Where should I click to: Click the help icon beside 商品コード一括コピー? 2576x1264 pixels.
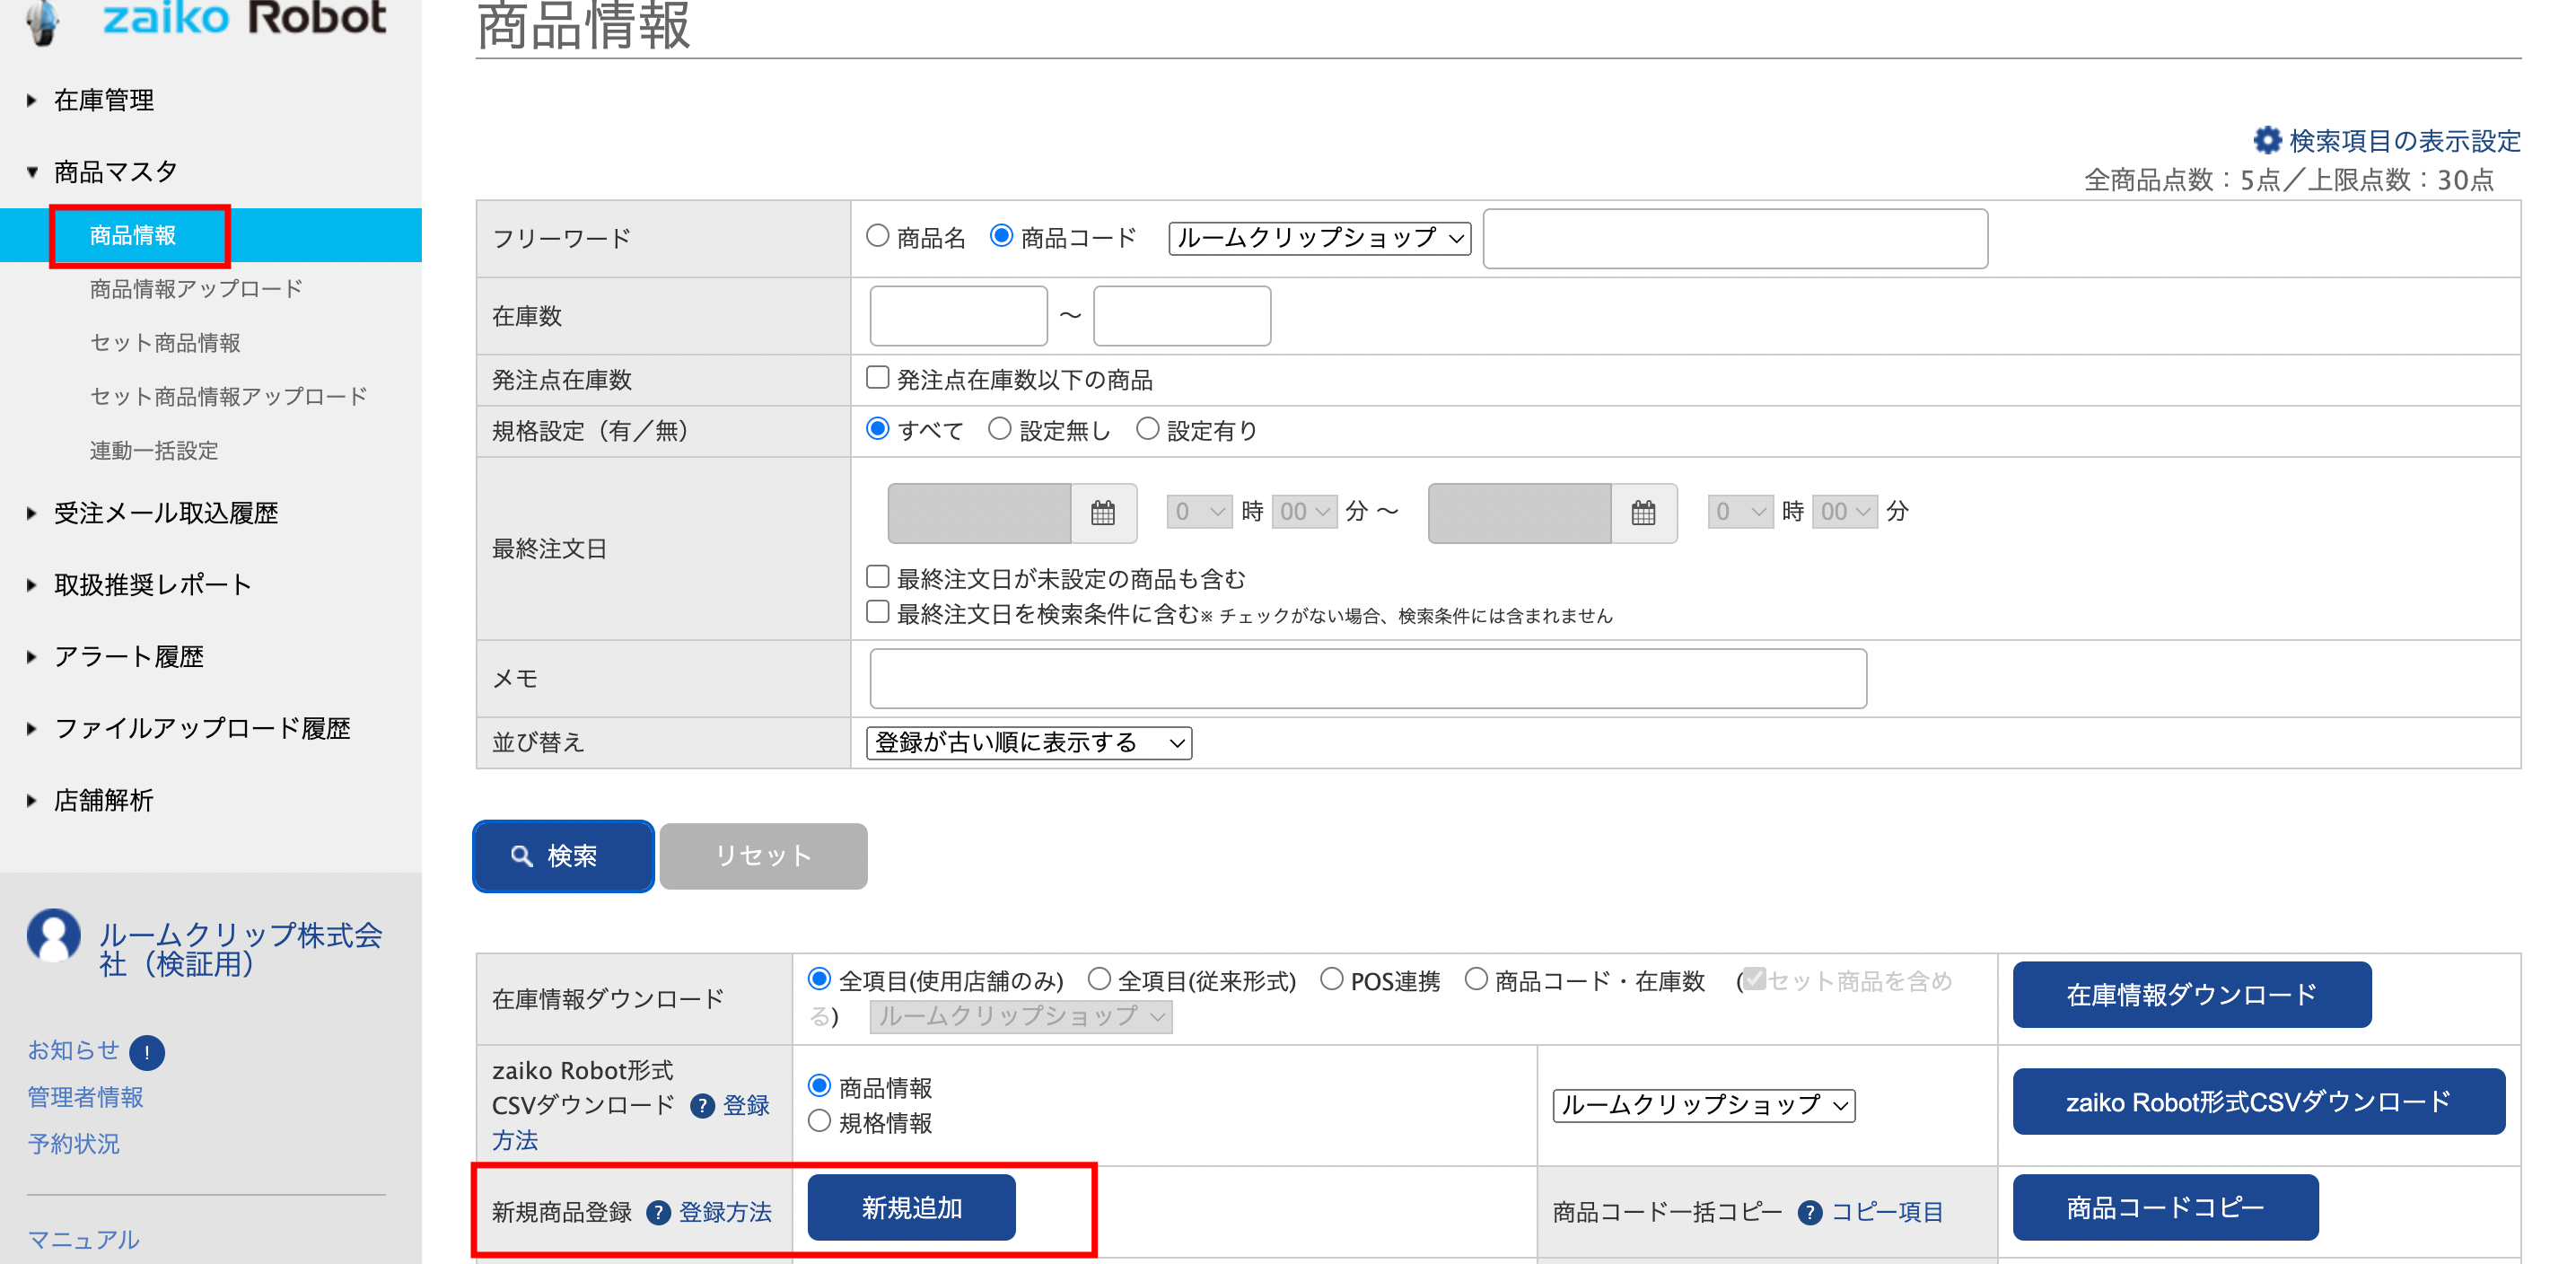(x=1809, y=1213)
